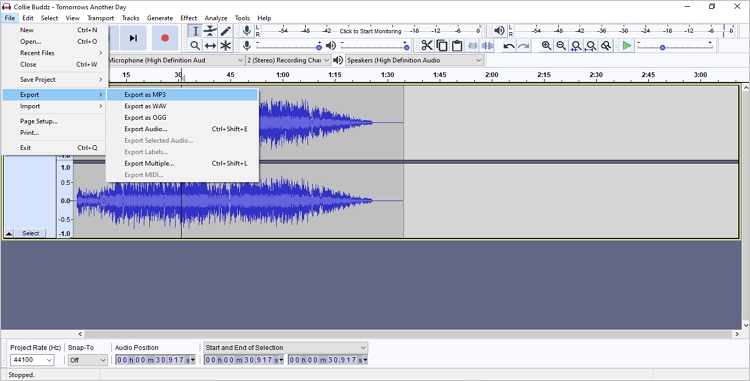
Task: Click the speaker icon beside Speakers device
Action: (x=338, y=60)
